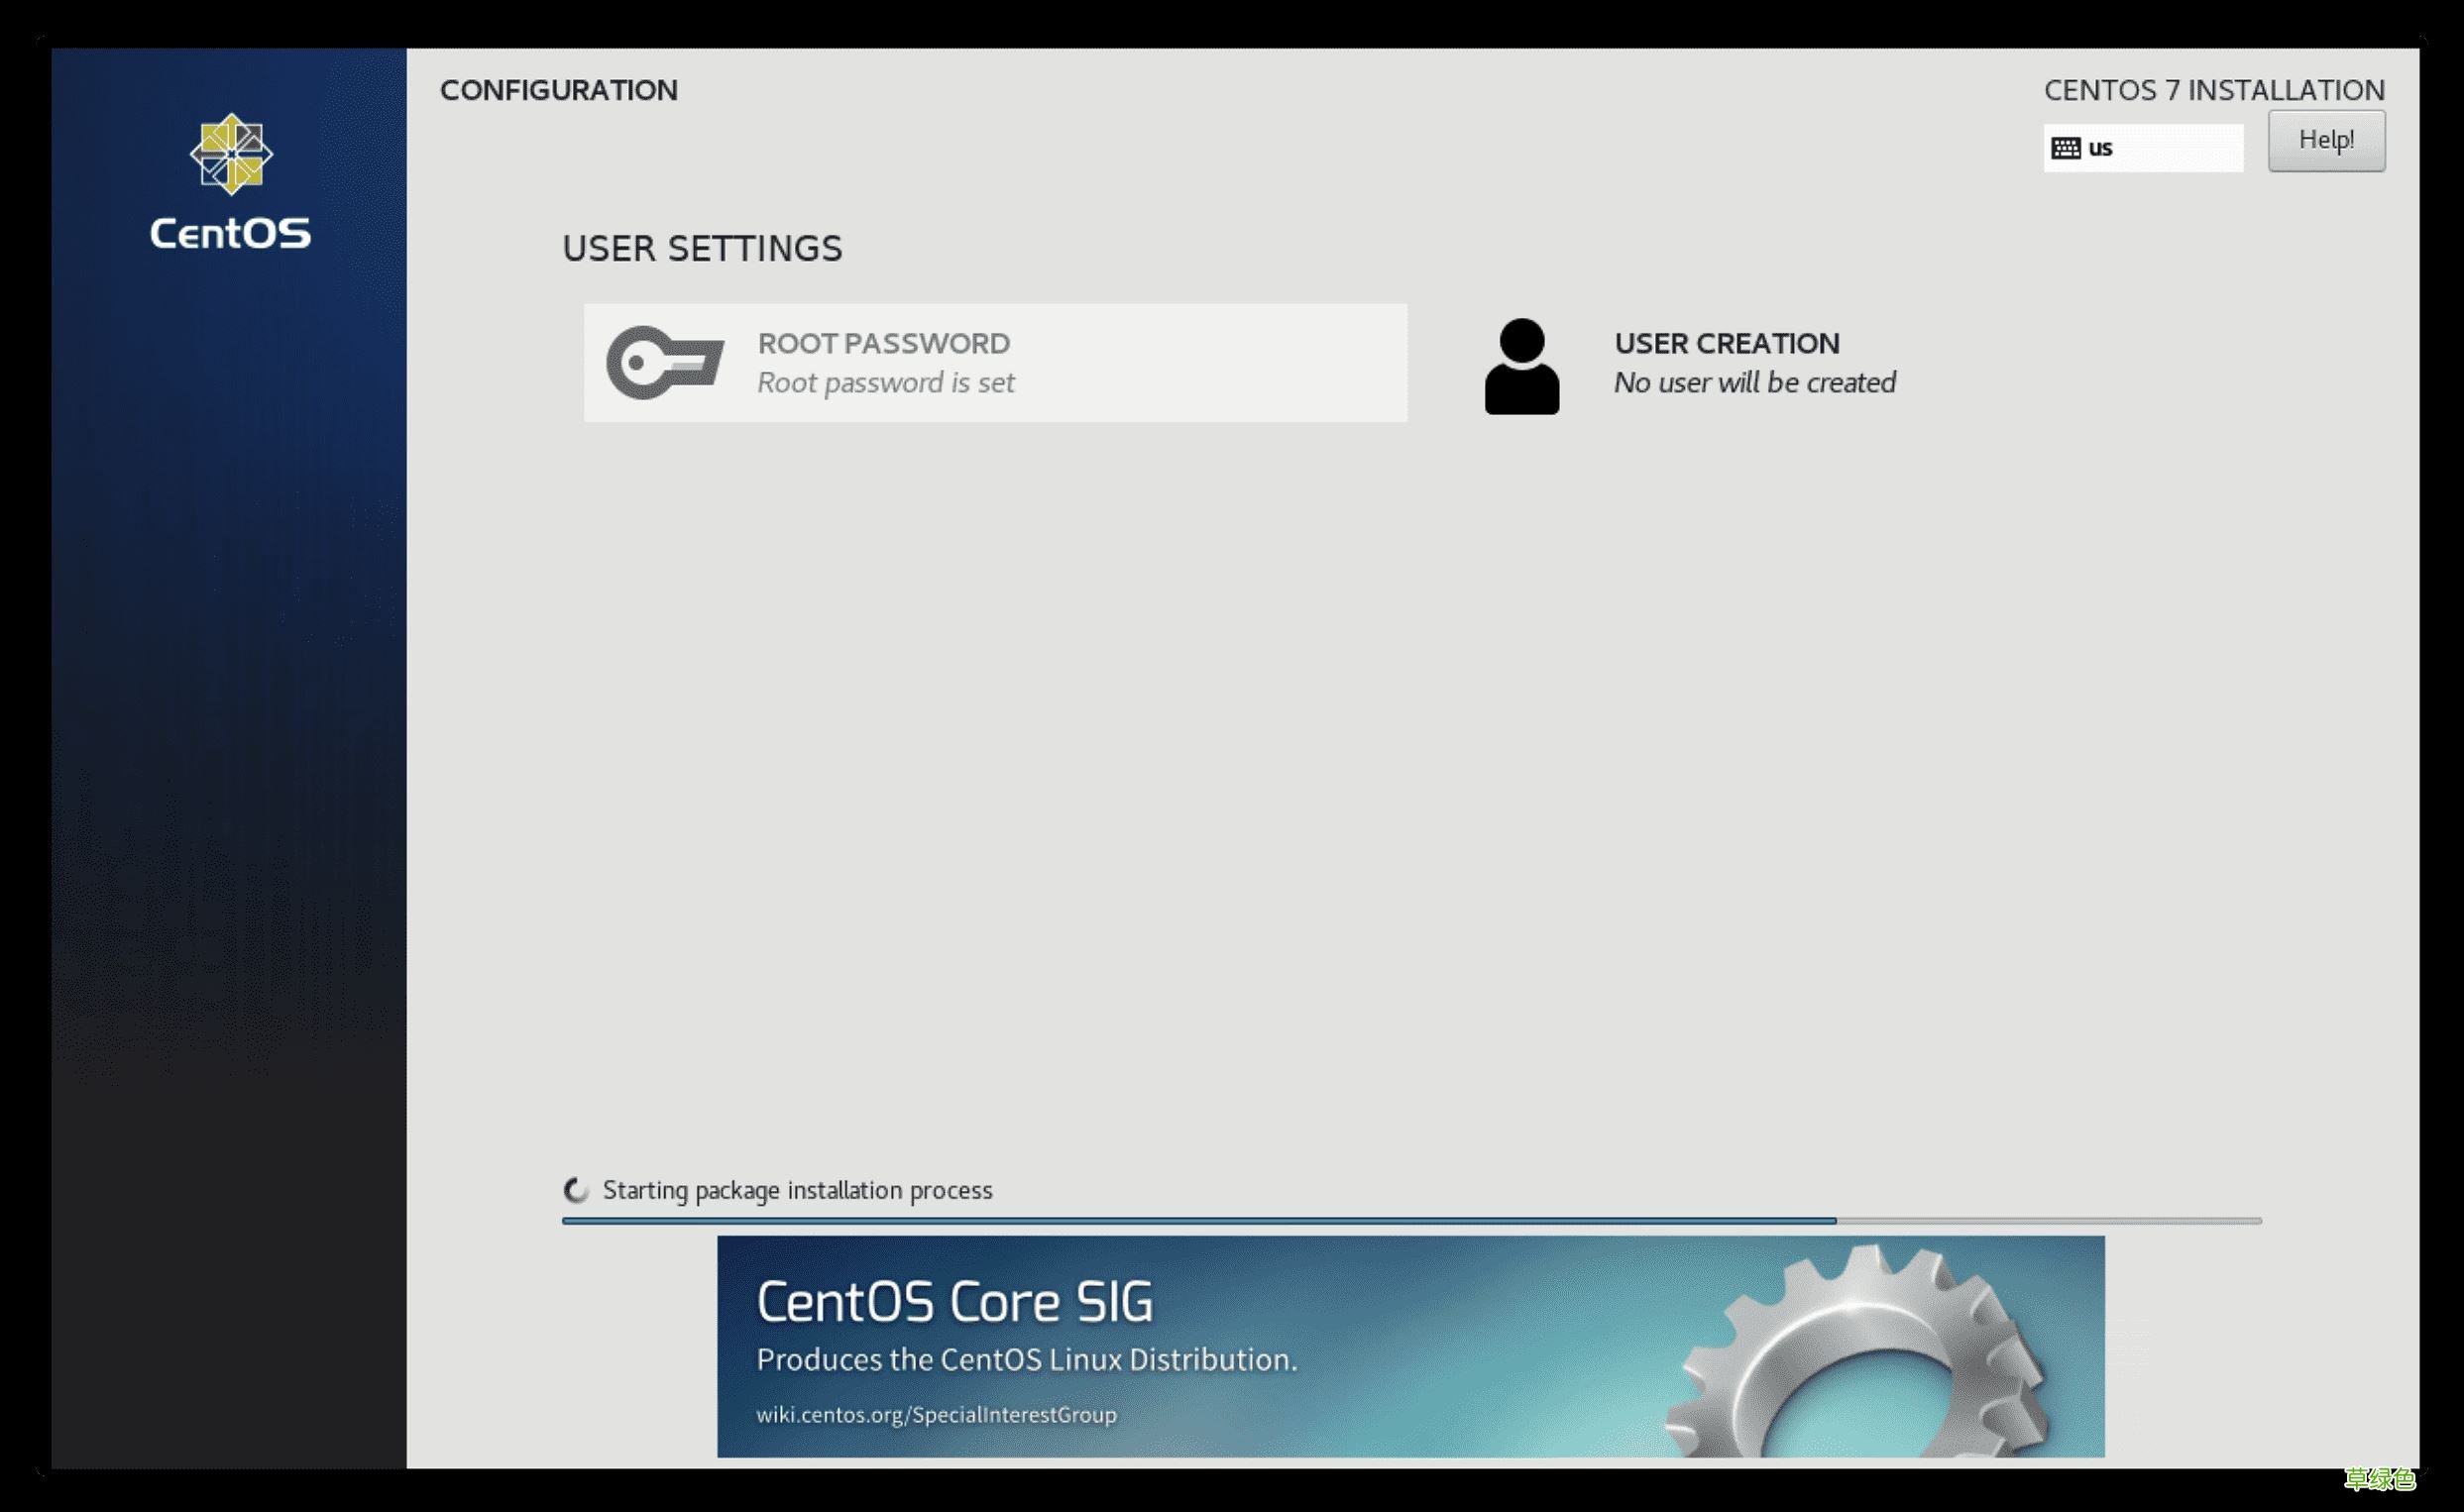The image size is (2464, 1512).
Task: Click the spinner icon beside the installation status
Action: pyautogui.click(x=576, y=1190)
